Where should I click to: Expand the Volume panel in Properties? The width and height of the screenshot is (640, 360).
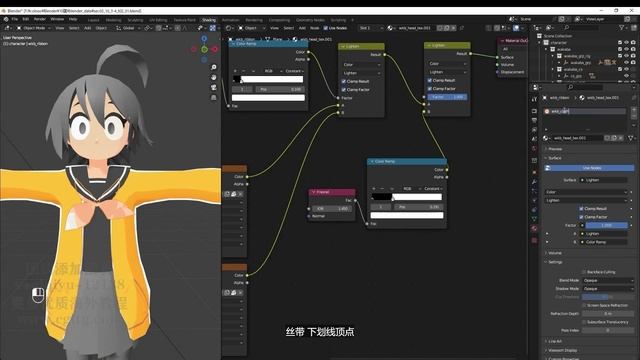tap(555, 253)
